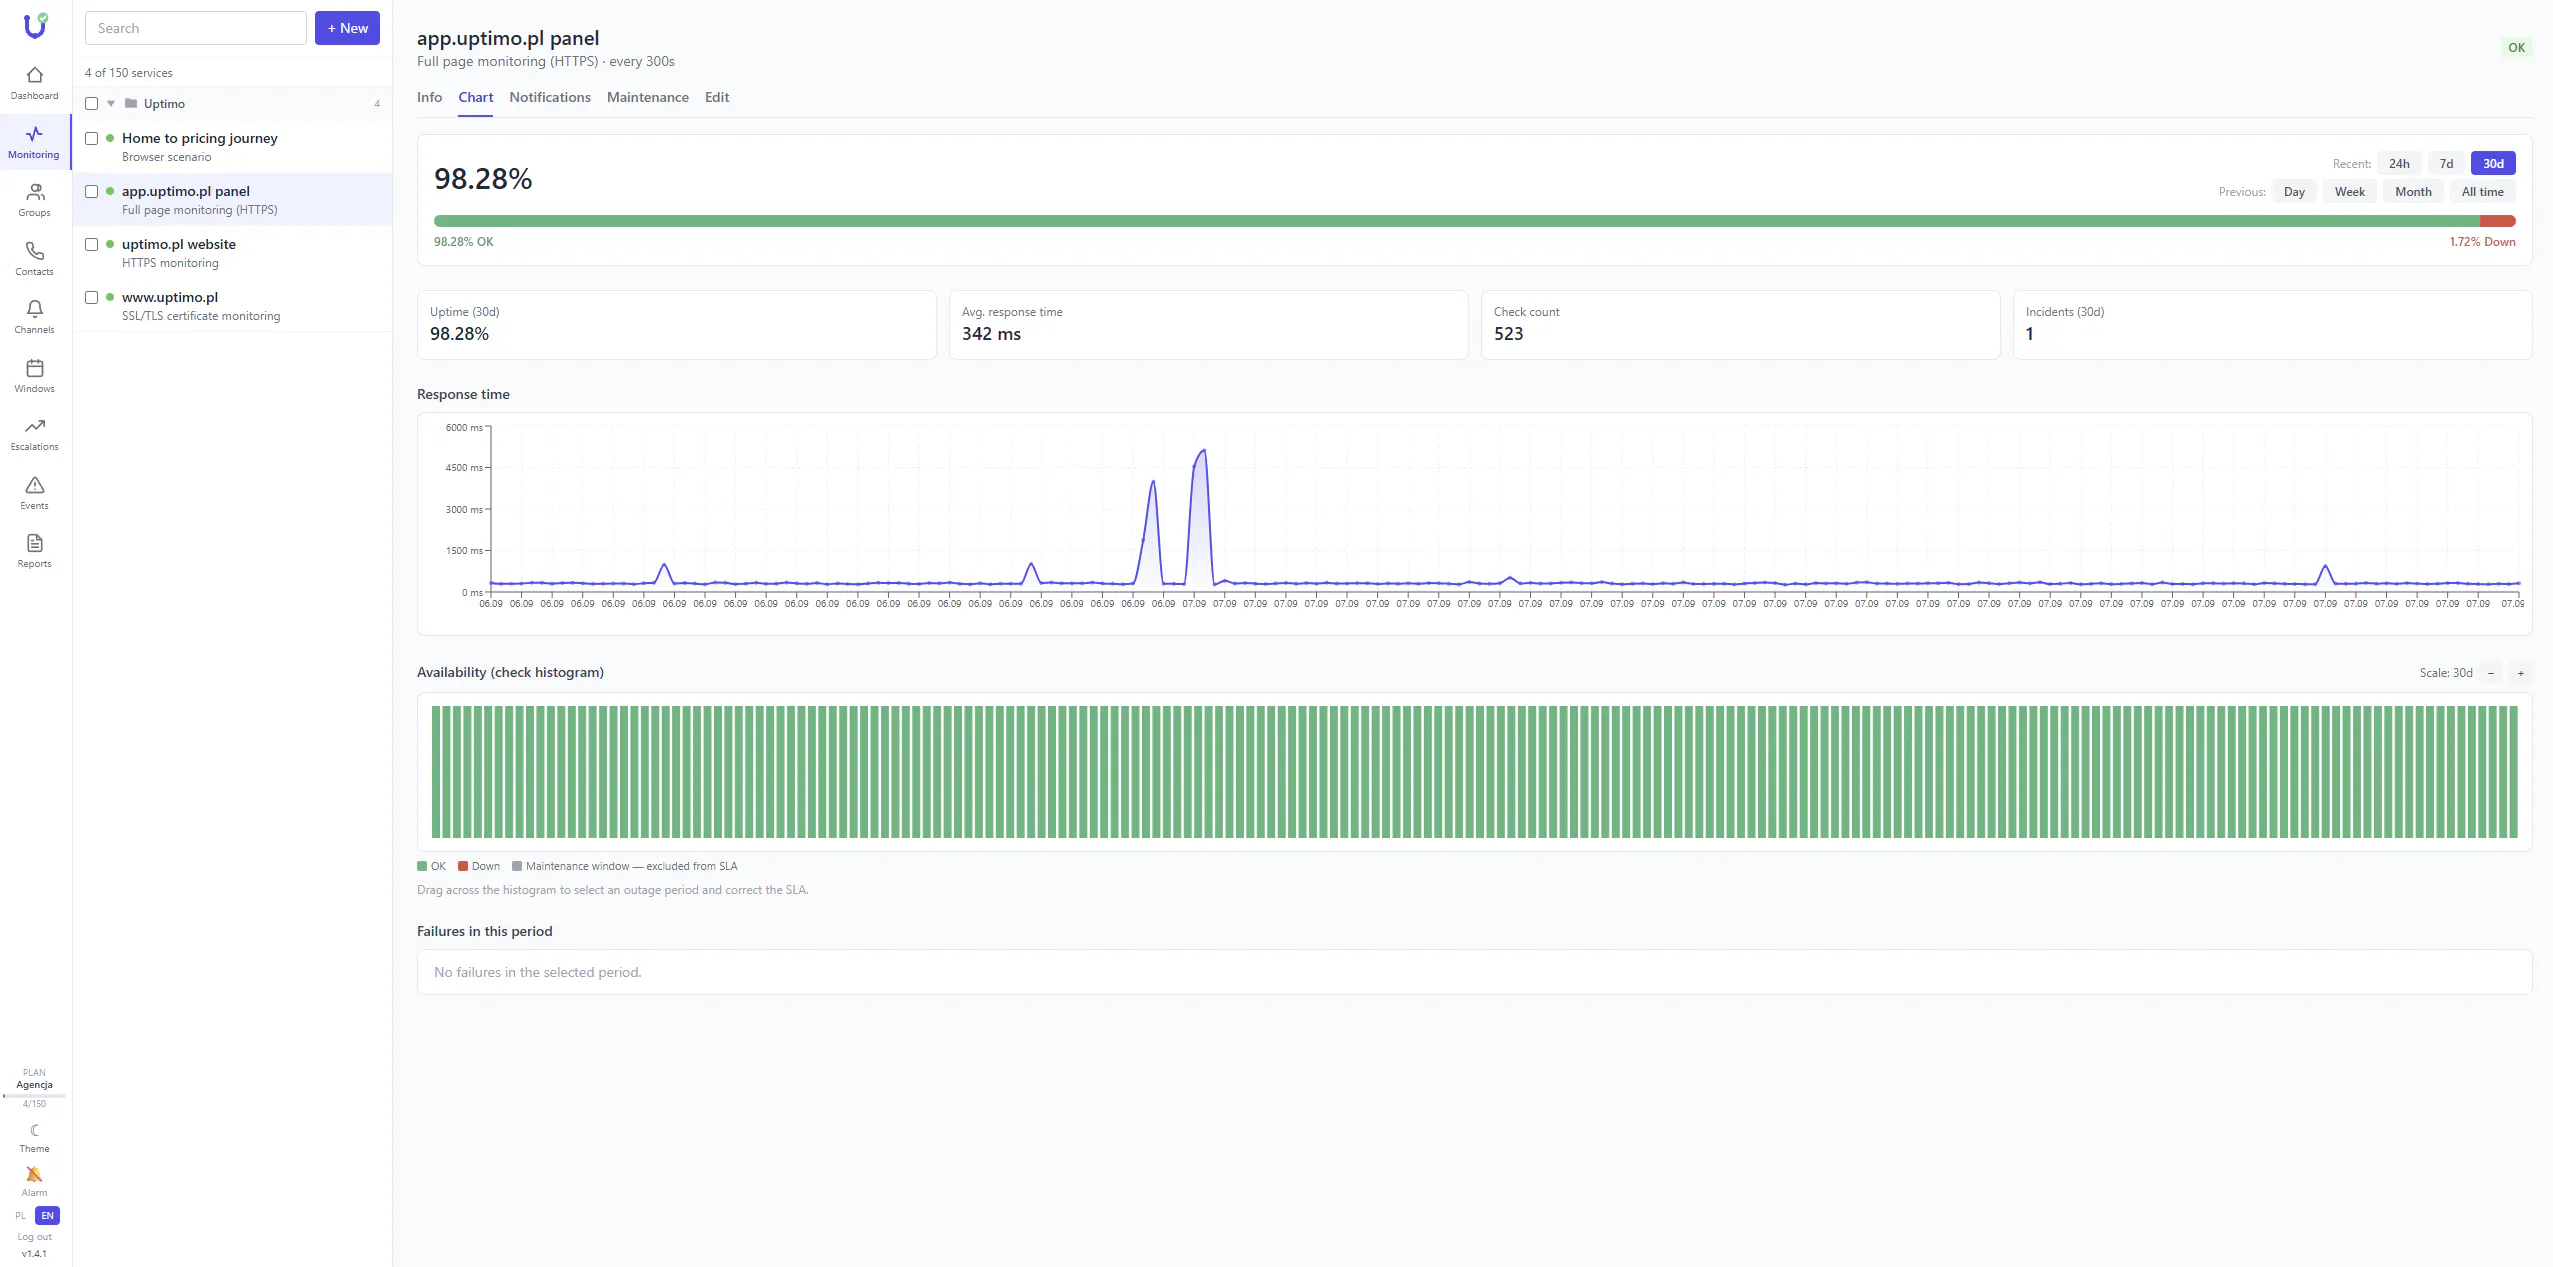Show All time period
2553x1267 pixels.
pyautogui.click(x=2483, y=192)
